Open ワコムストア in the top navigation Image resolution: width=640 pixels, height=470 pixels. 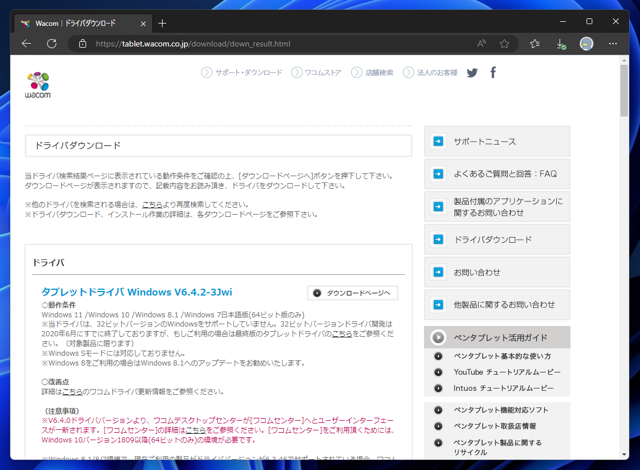click(x=316, y=73)
